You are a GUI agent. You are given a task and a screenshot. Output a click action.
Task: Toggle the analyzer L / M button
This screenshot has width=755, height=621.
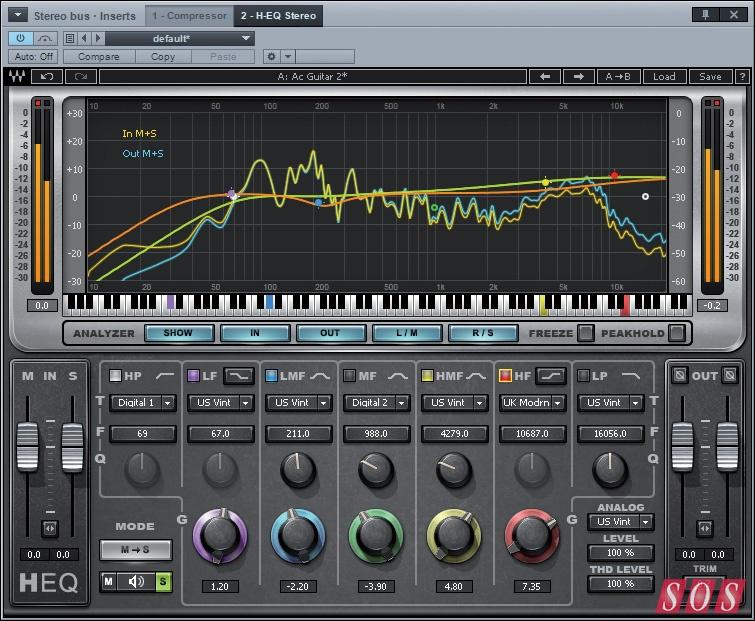[407, 333]
